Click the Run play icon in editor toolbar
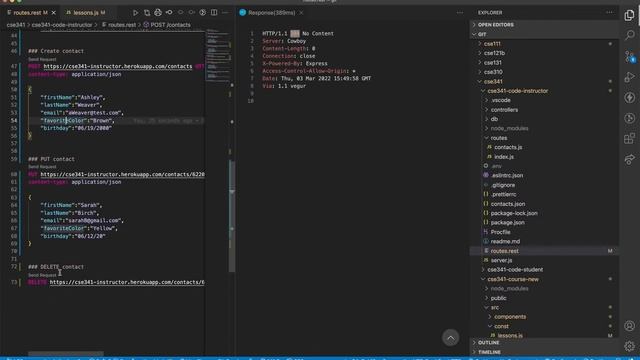Screen dimensions: 640x360 click(x=135, y=13)
